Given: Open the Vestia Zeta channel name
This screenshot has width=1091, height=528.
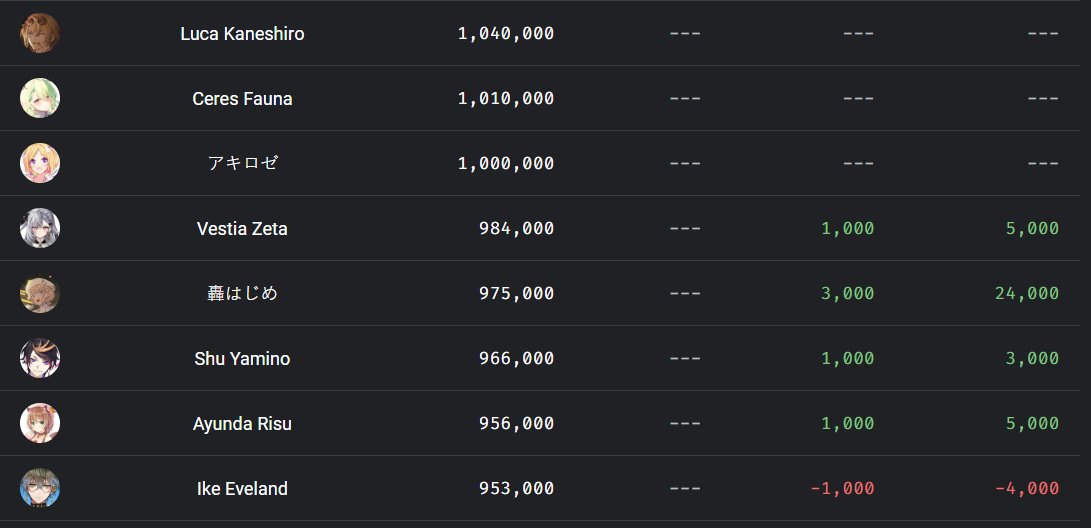Looking at the screenshot, I should click(242, 229).
